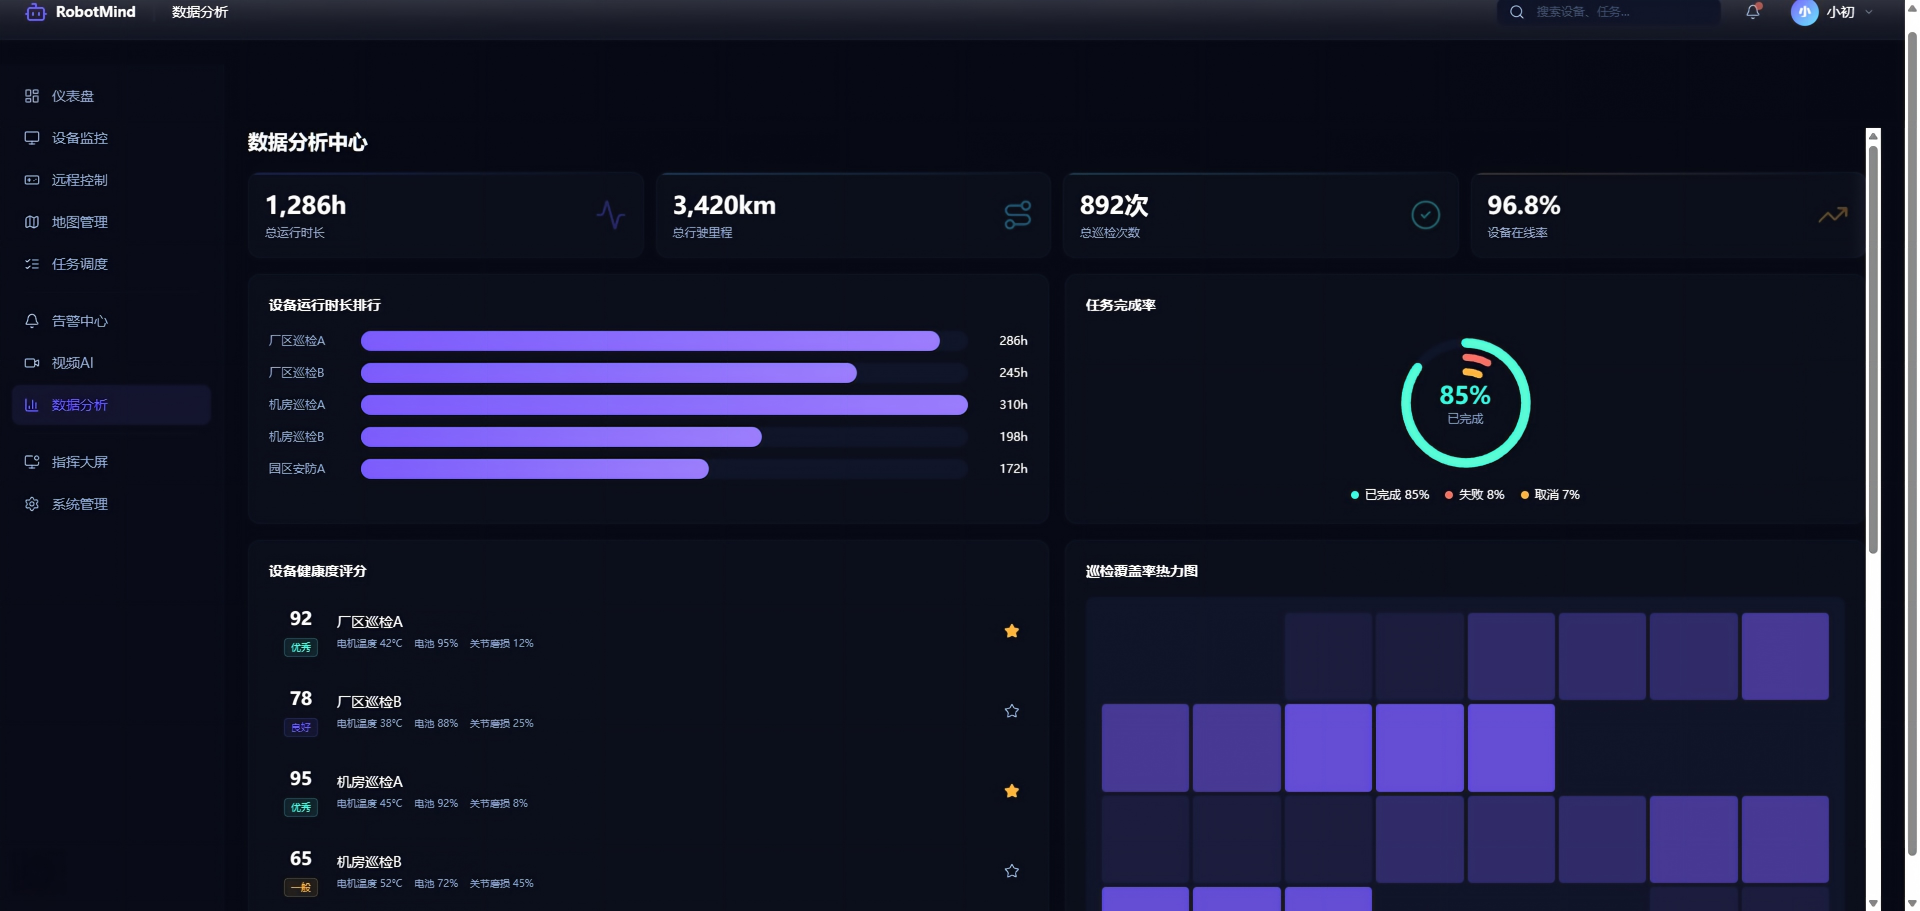Toggle the star for 厂区巡检A

(x=1012, y=631)
